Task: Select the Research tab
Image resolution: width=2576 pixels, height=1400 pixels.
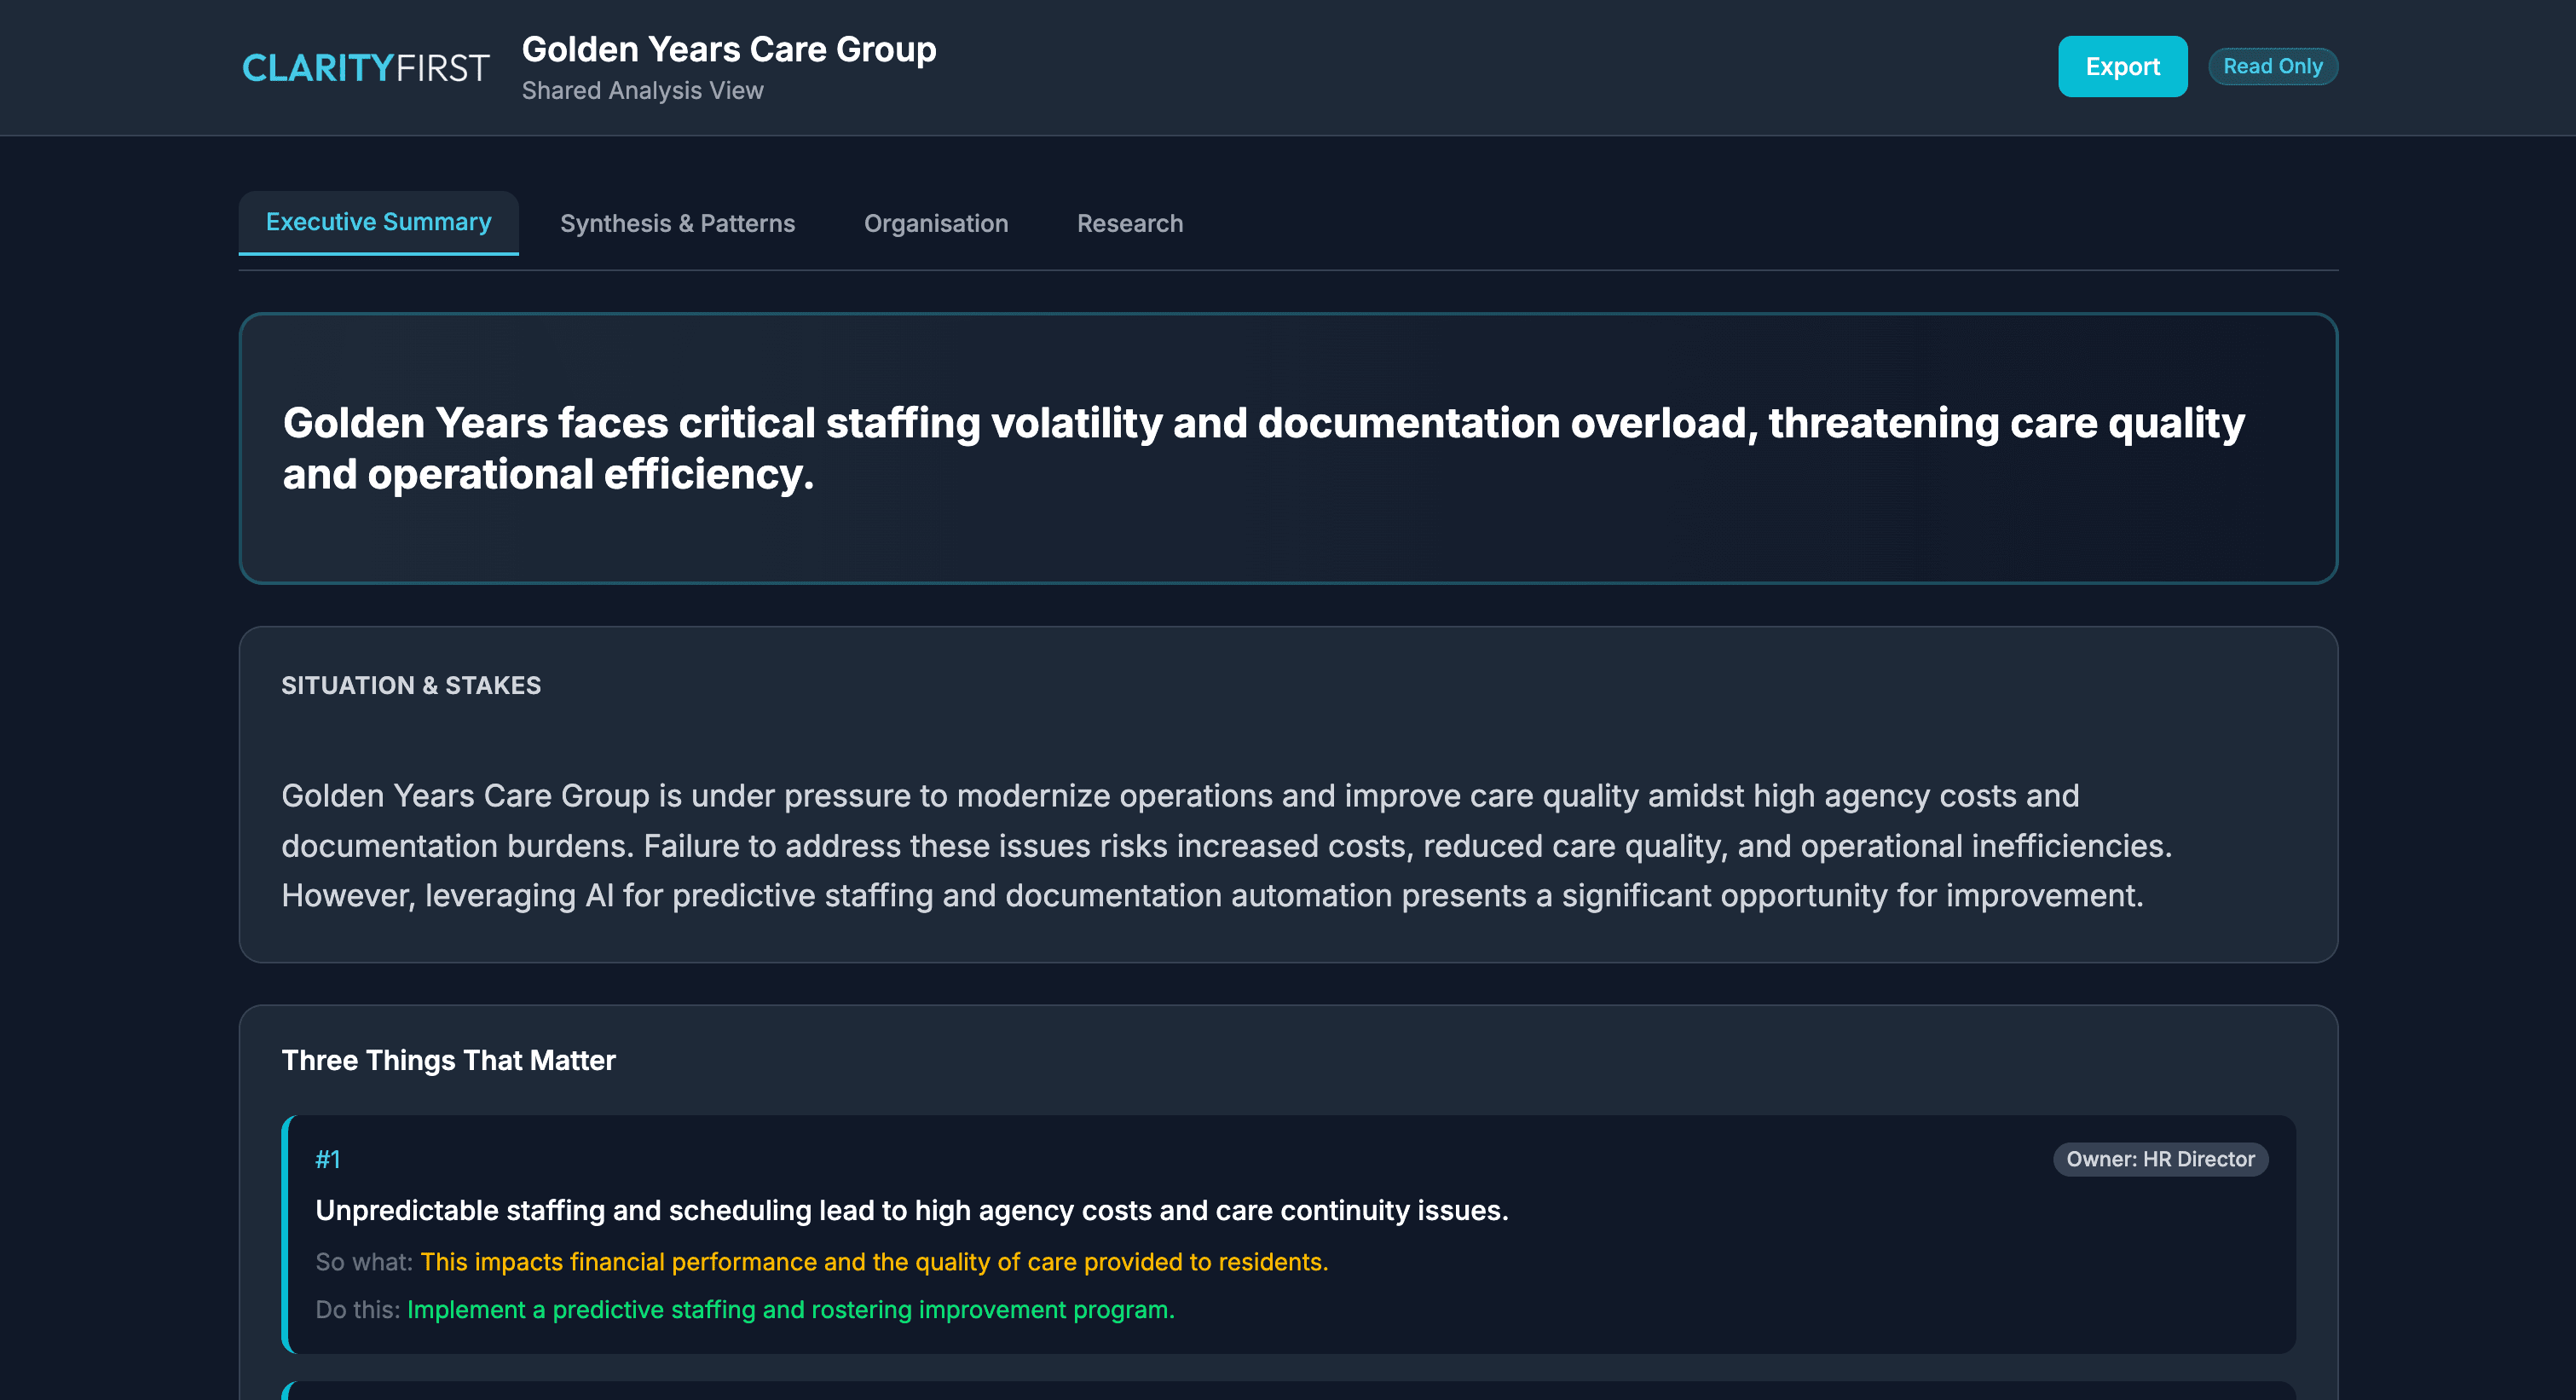Action: [x=1129, y=222]
